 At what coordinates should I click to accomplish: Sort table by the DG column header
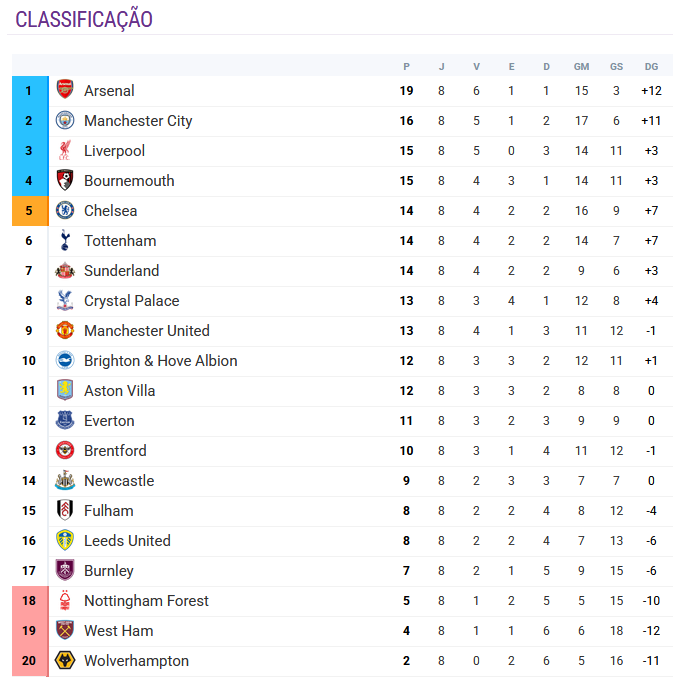(651, 66)
